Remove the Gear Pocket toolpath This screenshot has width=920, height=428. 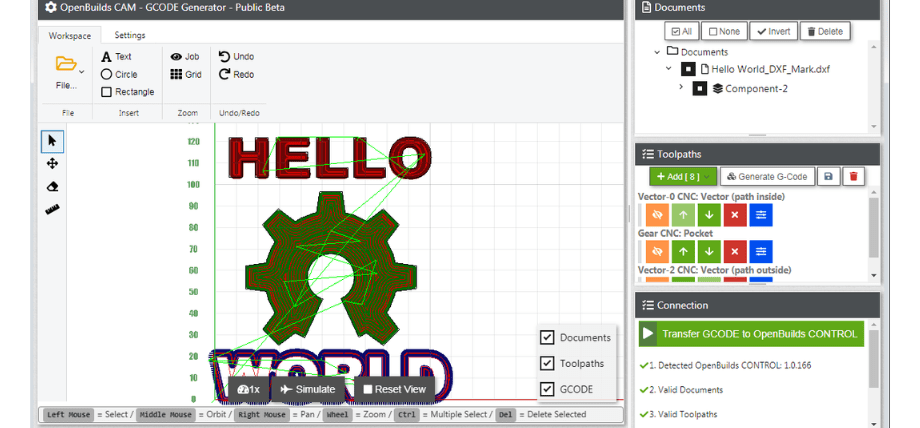(x=735, y=252)
